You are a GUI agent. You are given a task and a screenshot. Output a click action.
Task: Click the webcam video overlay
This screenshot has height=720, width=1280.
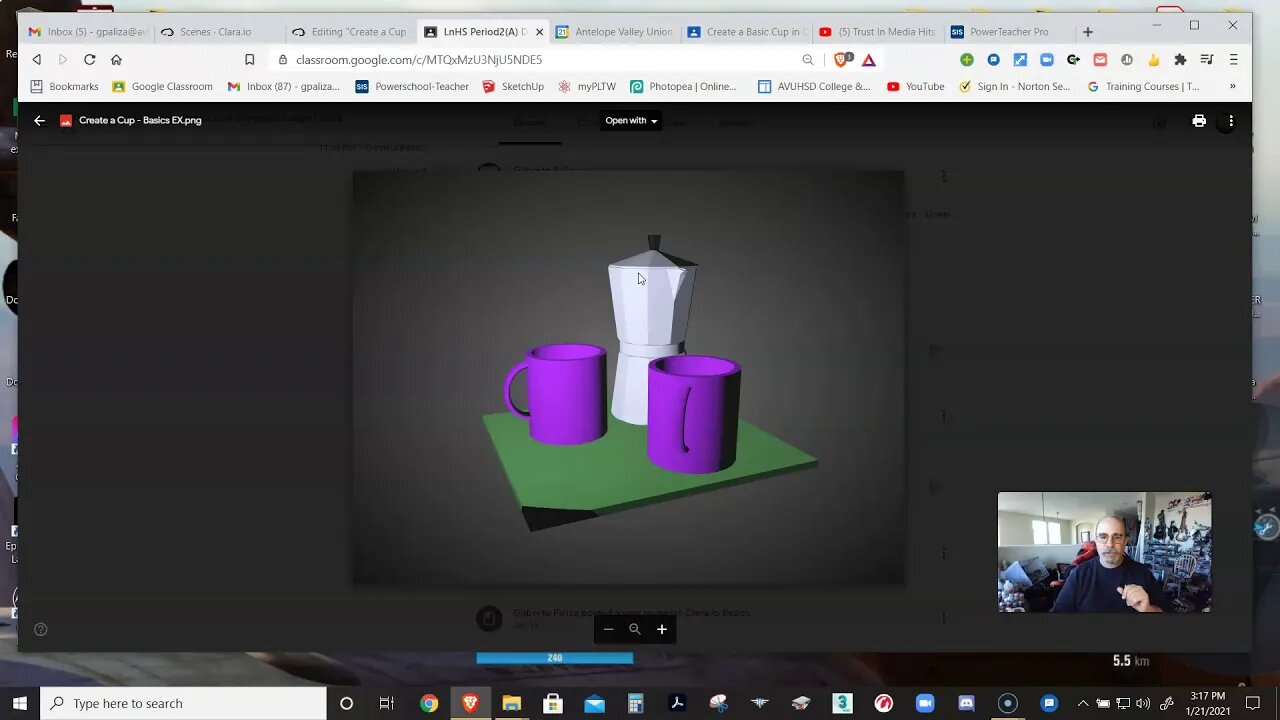tap(1104, 552)
